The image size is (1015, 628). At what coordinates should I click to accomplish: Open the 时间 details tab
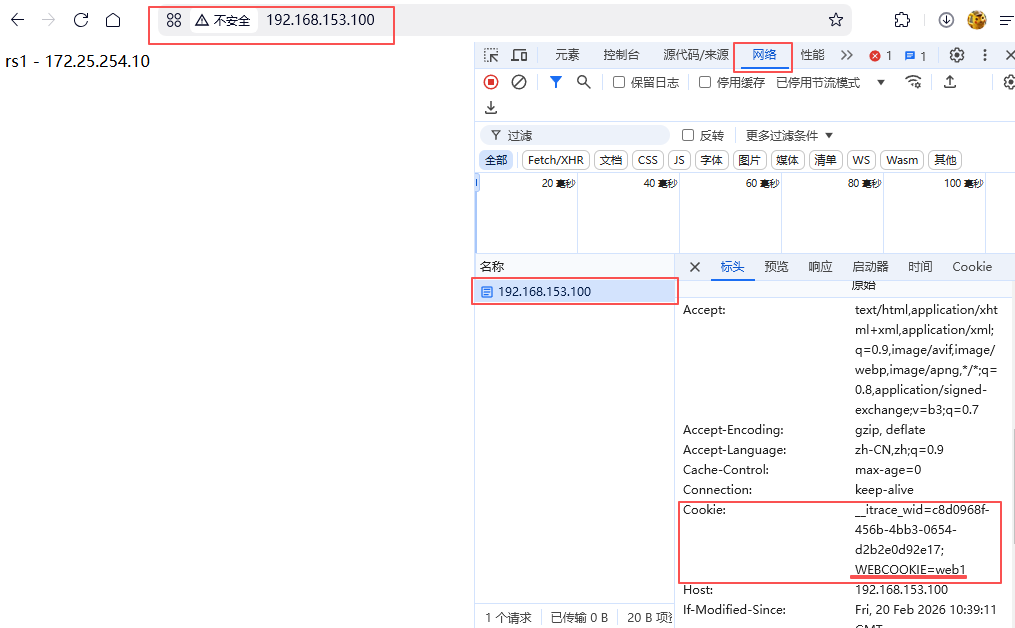920,267
